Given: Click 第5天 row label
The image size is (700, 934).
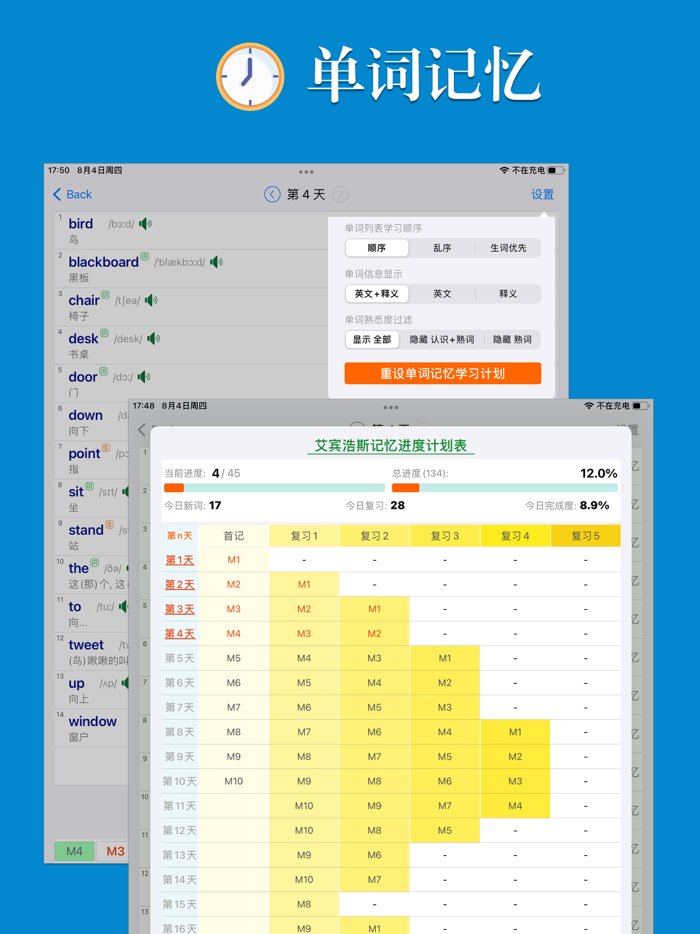Looking at the screenshot, I should [179, 658].
